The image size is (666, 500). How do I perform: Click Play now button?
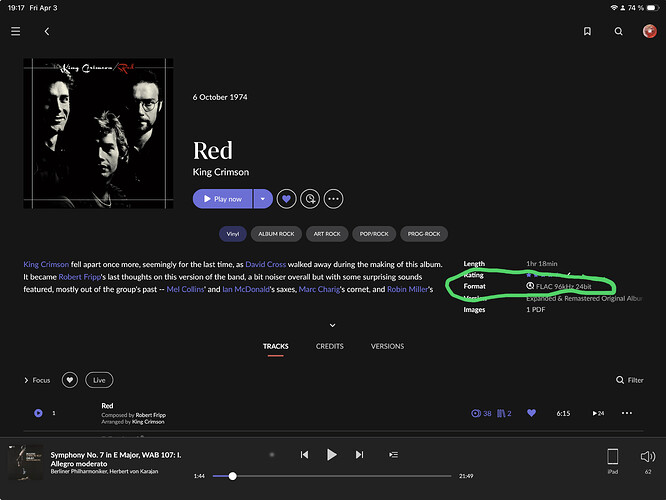(x=222, y=199)
